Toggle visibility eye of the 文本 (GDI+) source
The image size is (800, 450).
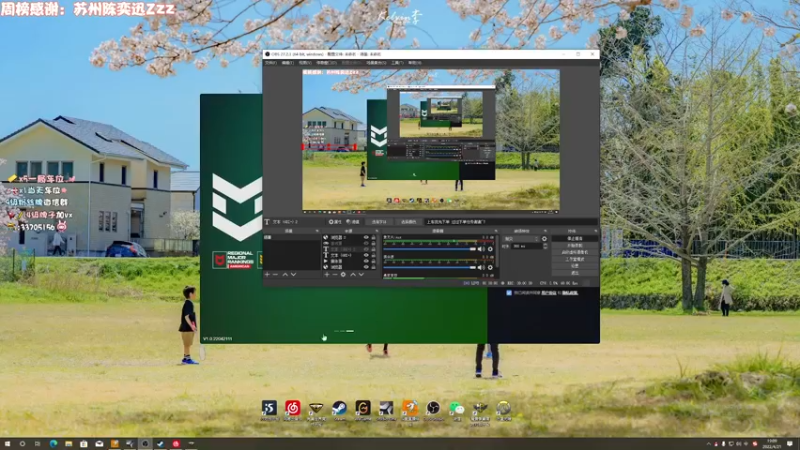[x=366, y=255]
